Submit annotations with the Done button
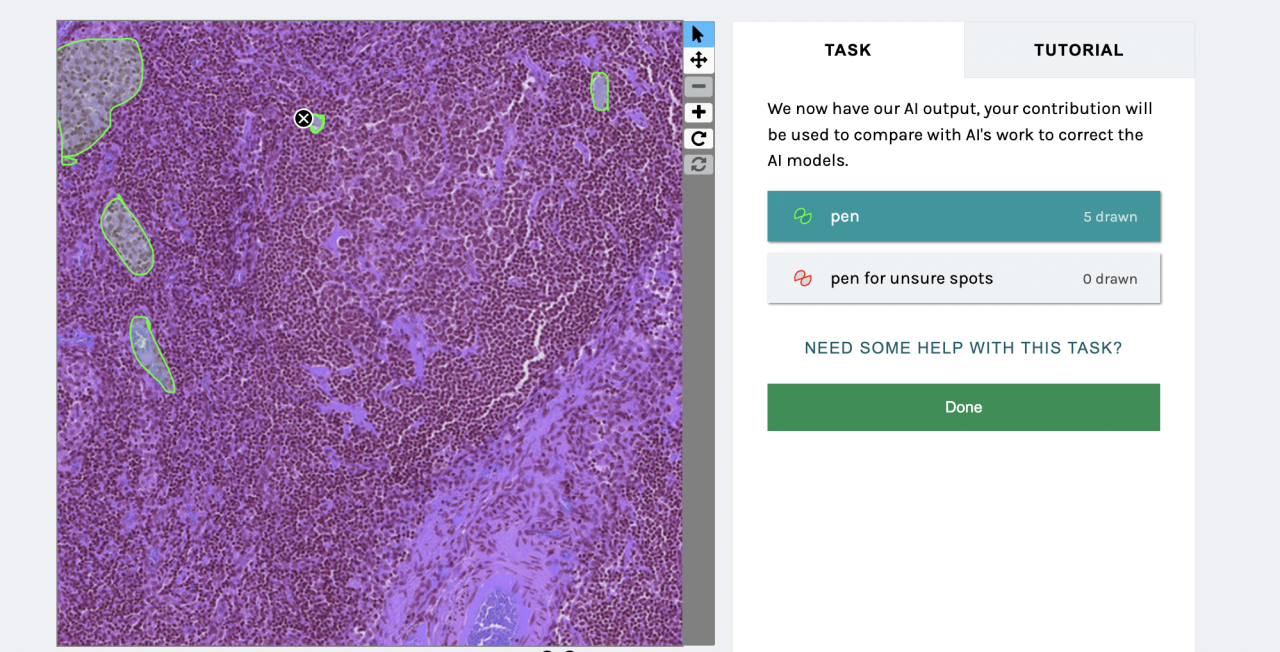This screenshot has width=1280, height=652. 964,407
